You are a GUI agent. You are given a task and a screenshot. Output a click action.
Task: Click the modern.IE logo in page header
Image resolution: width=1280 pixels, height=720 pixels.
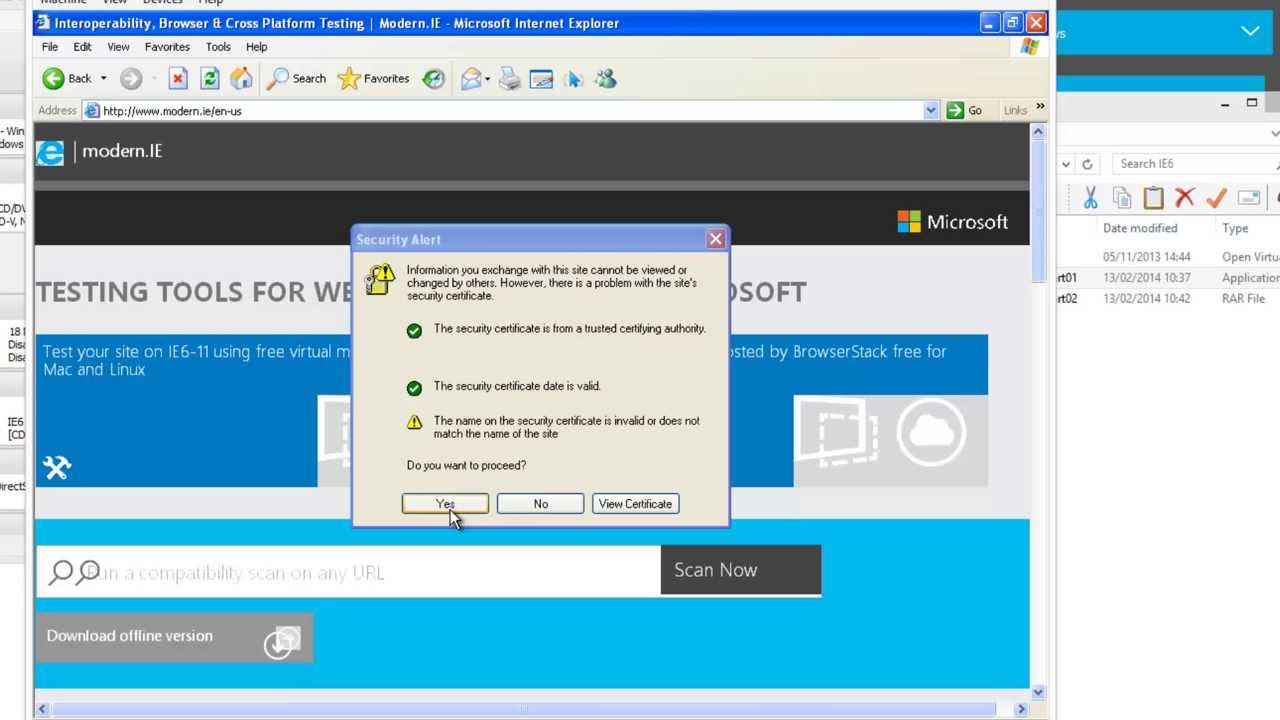(99, 151)
